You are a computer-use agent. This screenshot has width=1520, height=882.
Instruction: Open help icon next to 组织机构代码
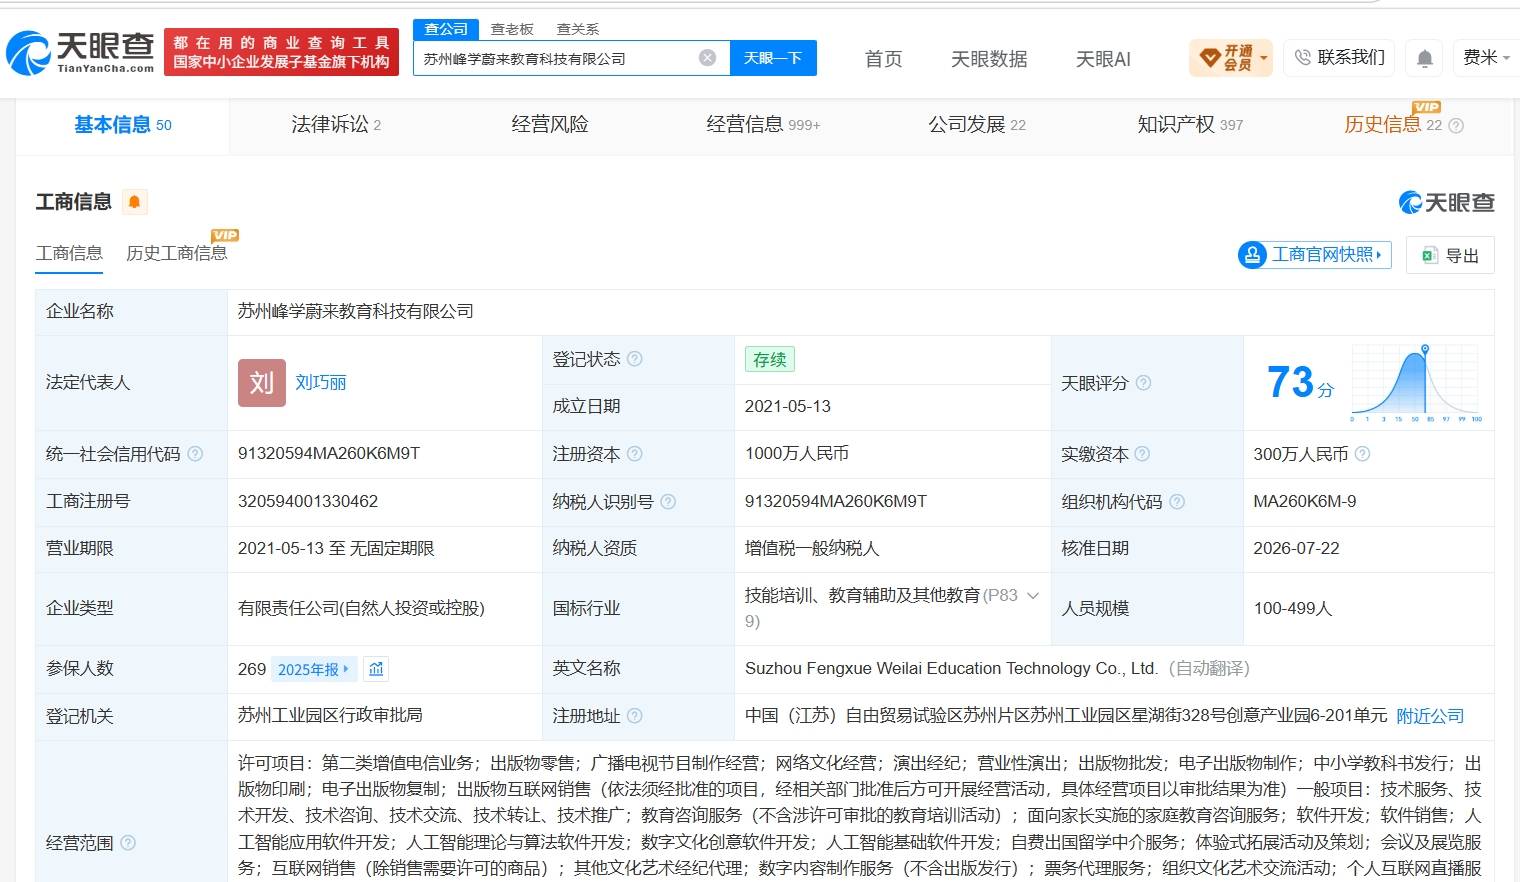[x=1177, y=502]
